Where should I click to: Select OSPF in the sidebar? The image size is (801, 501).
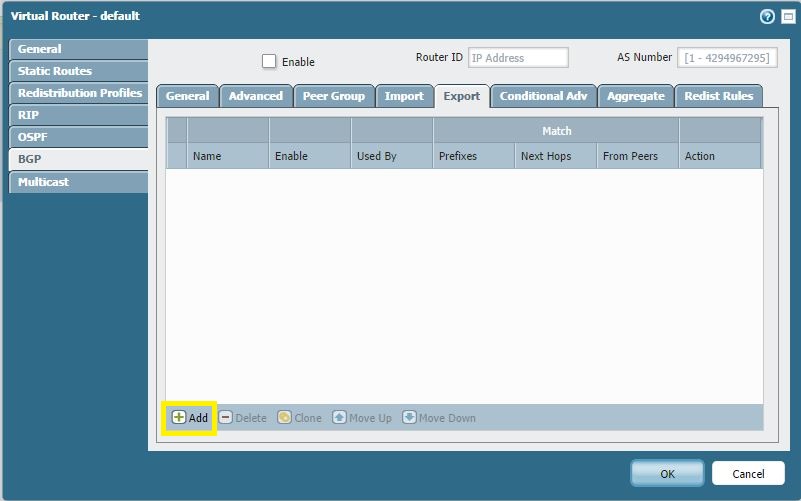(x=79, y=137)
